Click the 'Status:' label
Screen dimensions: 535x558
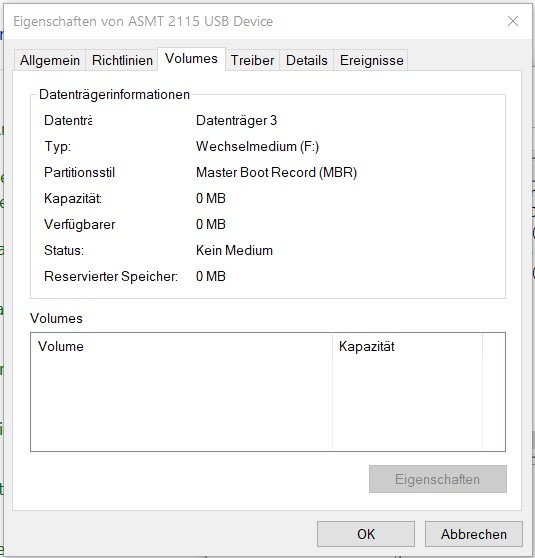click(64, 251)
